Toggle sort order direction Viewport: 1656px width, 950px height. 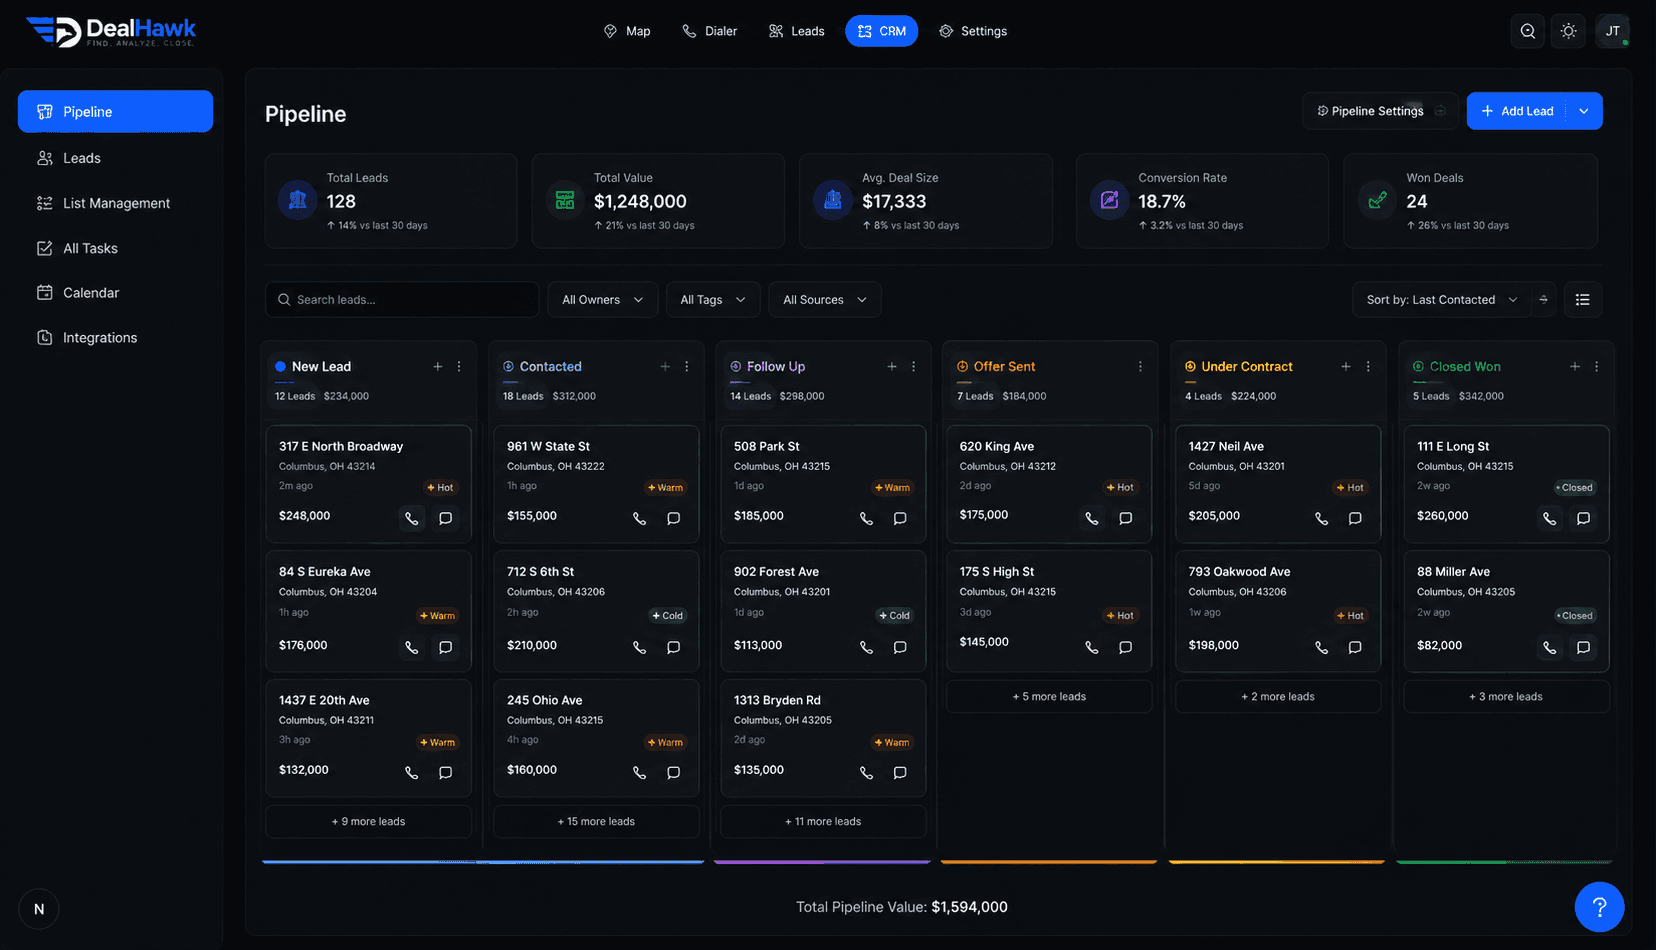tap(1543, 300)
